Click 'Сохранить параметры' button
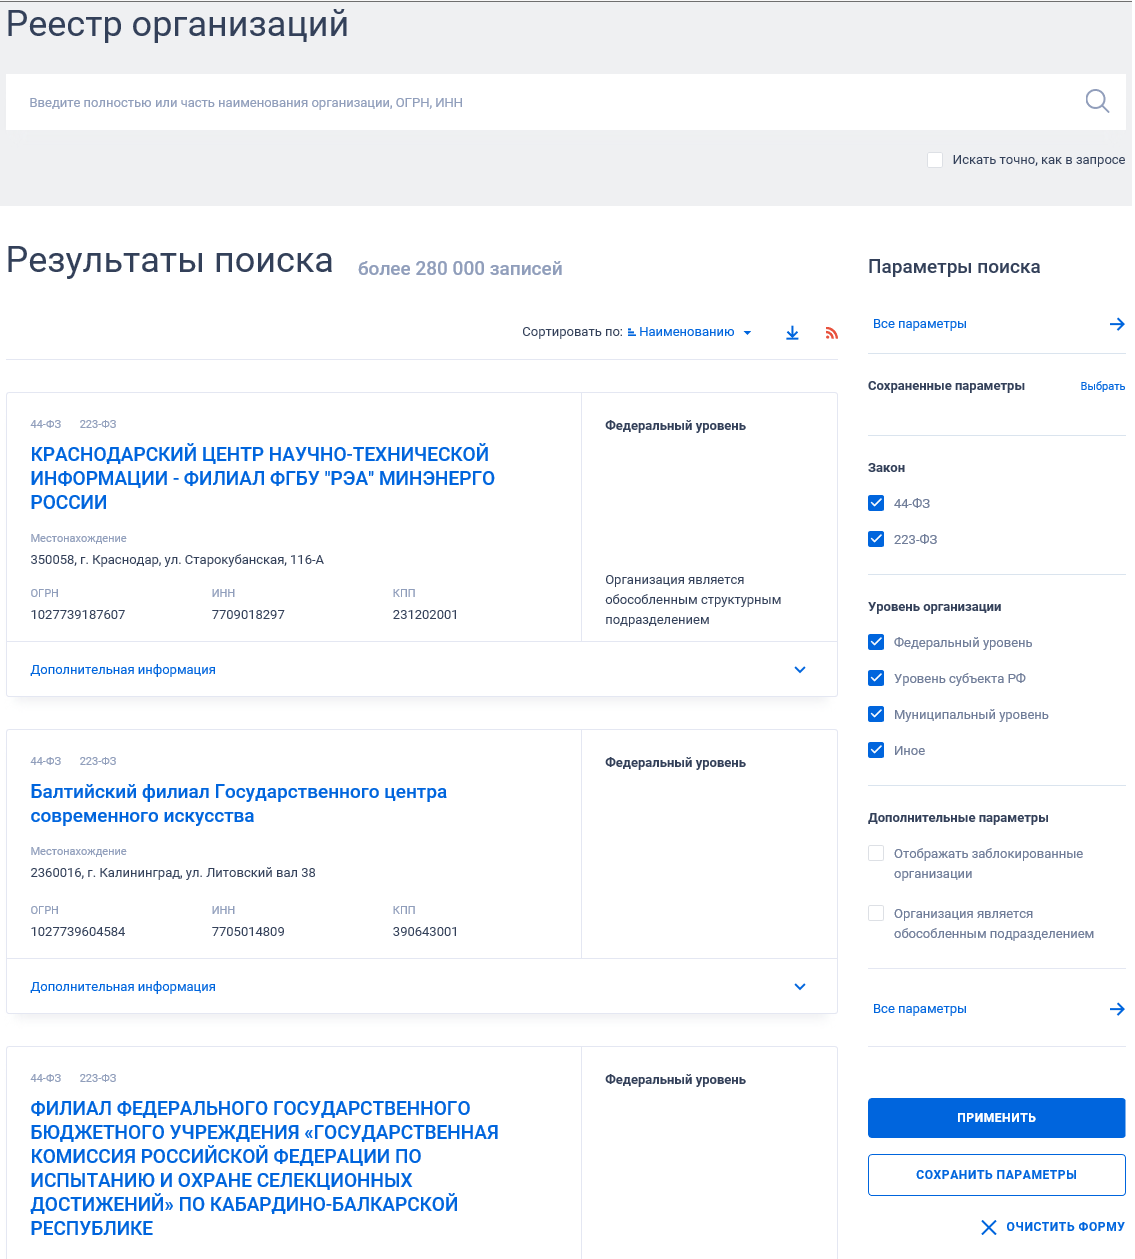 click(997, 1175)
